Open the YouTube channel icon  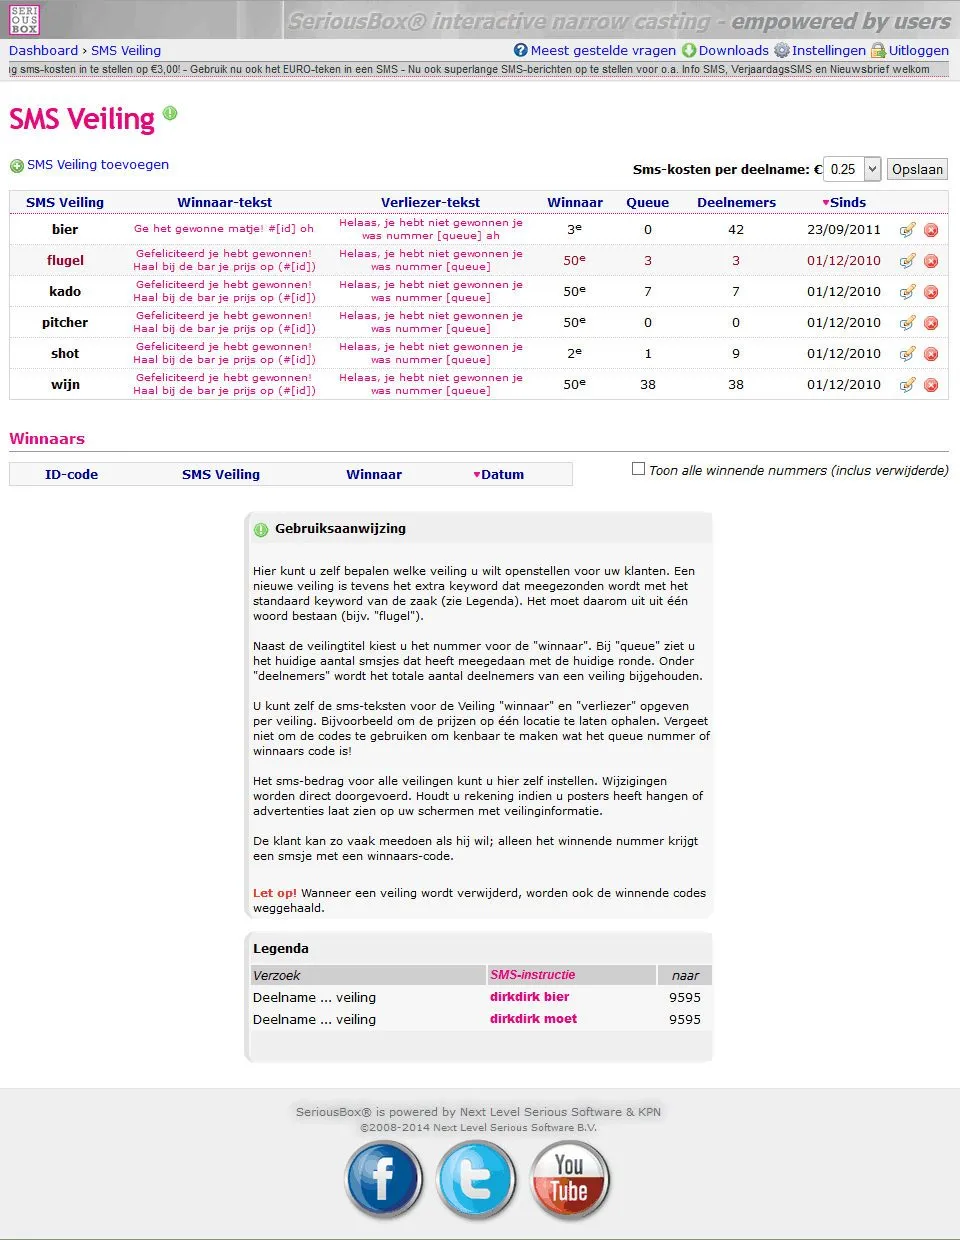point(569,1181)
